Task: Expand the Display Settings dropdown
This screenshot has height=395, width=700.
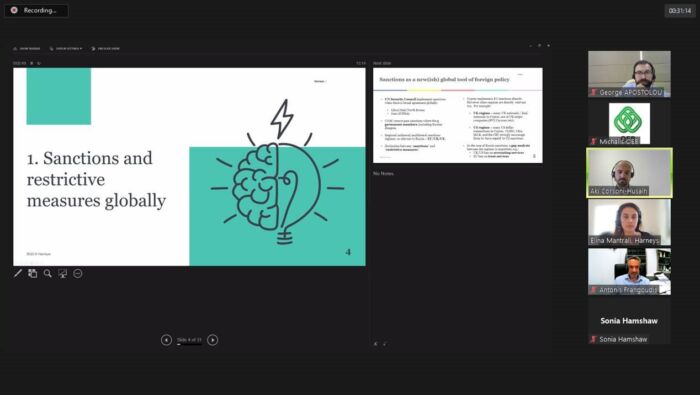Action: coord(66,48)
